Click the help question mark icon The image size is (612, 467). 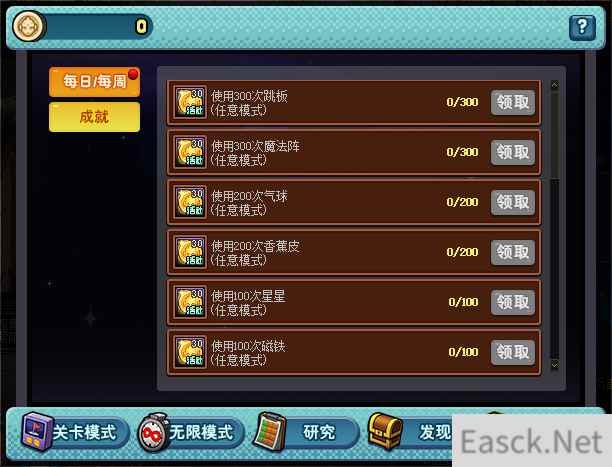tap(582, 27)
